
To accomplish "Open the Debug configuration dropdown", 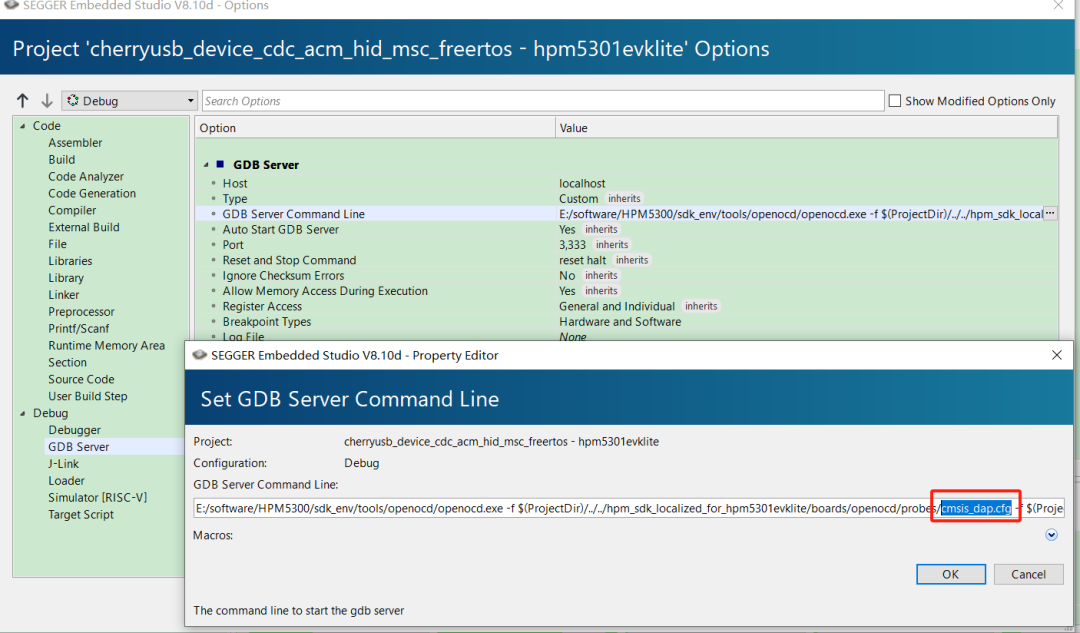I will click(130, 101).
